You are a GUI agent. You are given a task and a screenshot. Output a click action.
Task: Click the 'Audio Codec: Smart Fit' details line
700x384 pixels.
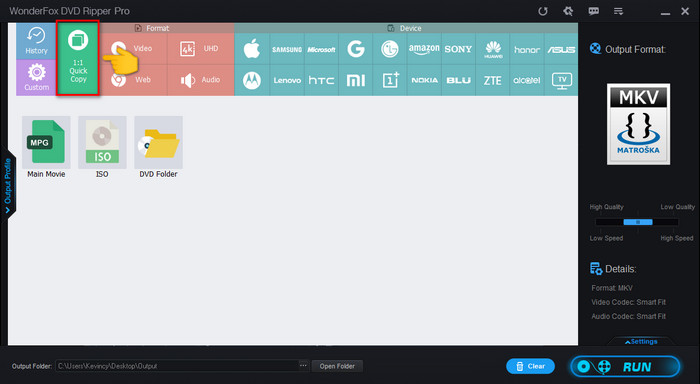click(629, 317)
